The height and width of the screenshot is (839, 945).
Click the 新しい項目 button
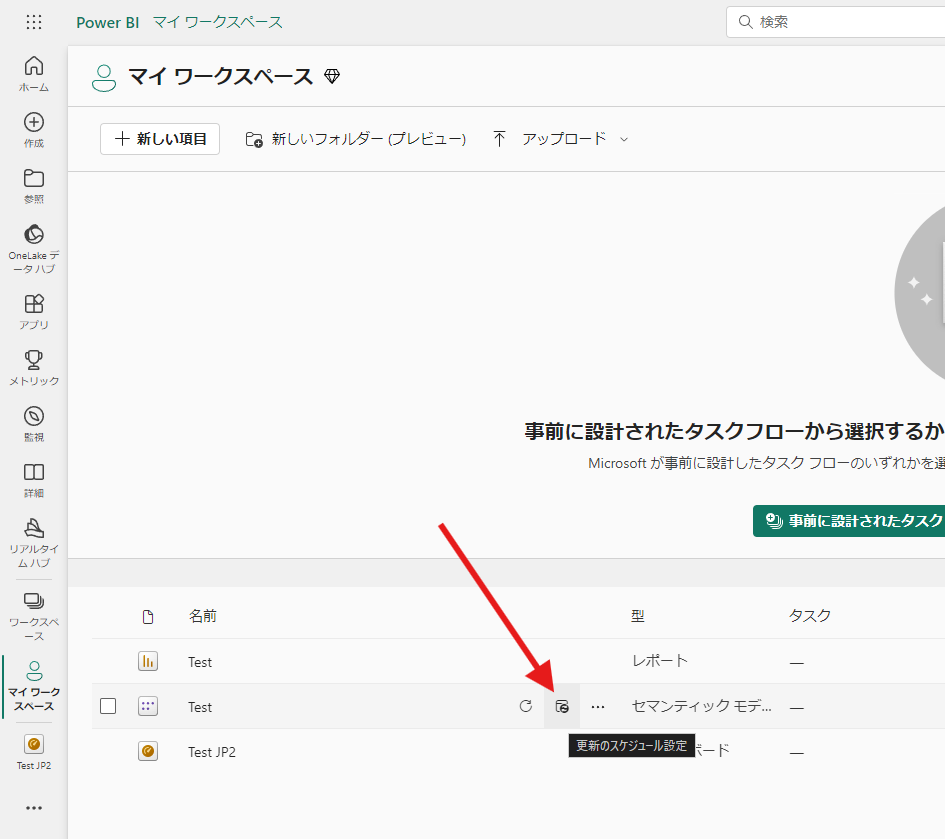160,139
